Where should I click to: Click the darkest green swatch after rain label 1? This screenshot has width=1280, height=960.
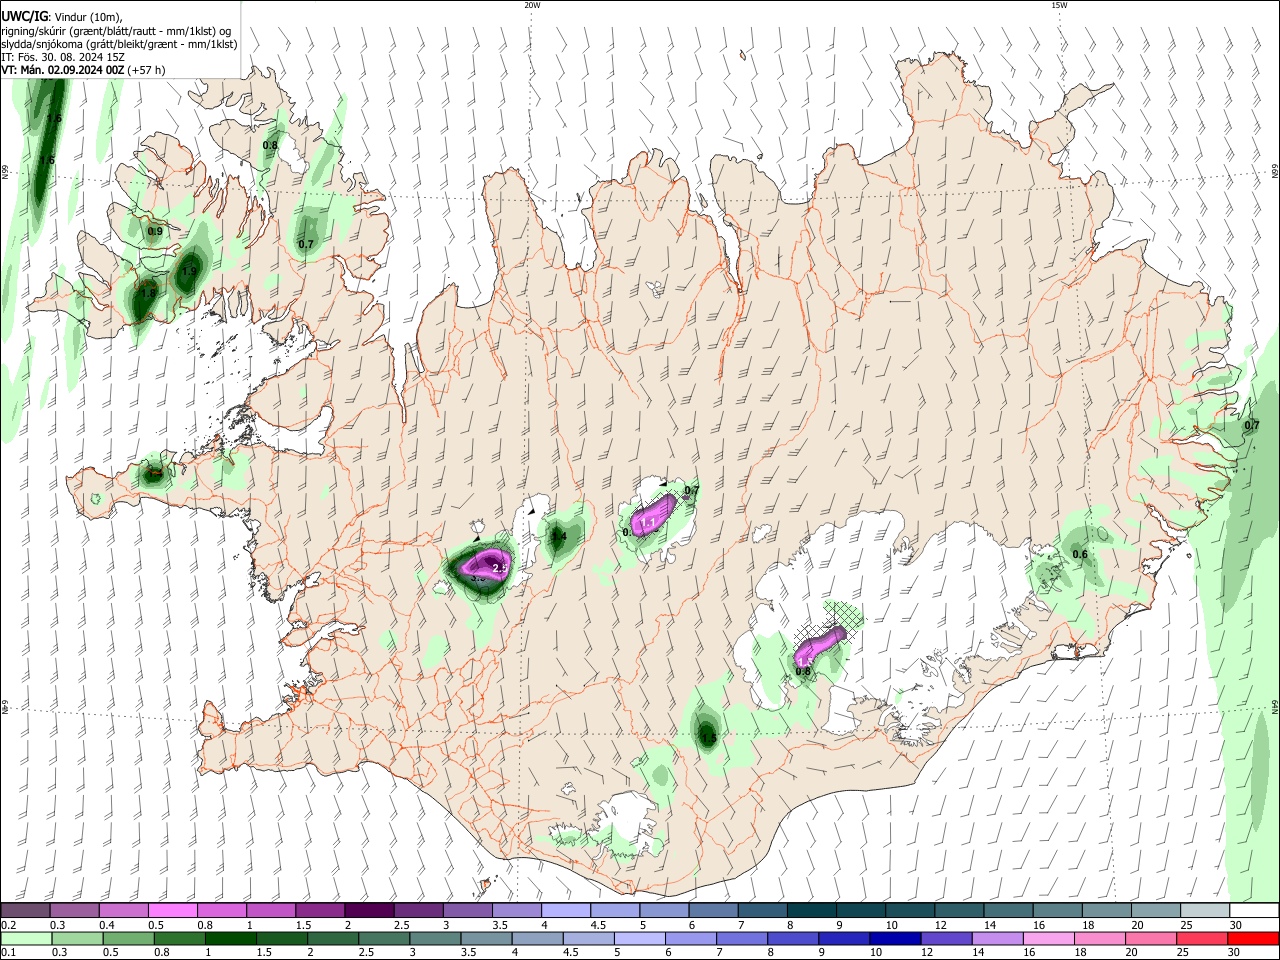tap(231, 938)
